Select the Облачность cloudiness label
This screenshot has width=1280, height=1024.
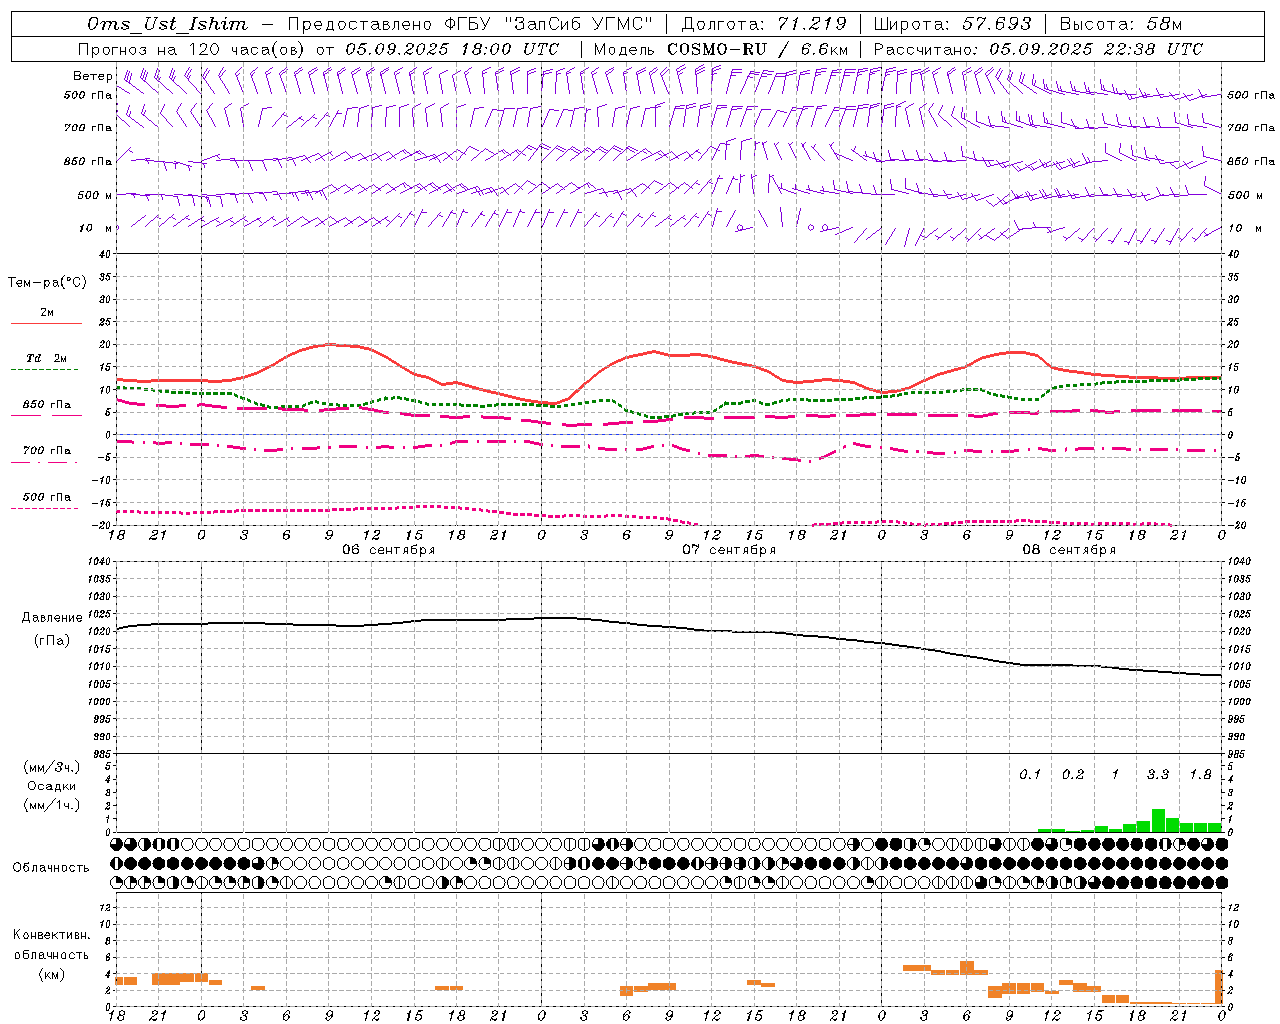click(51, 868)
